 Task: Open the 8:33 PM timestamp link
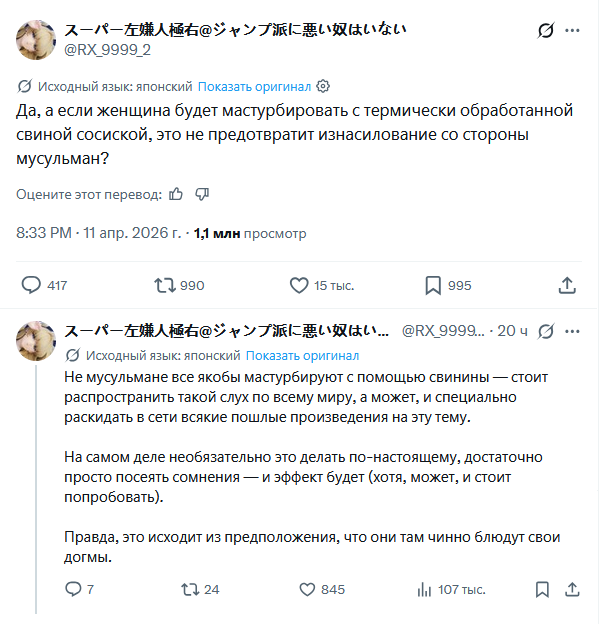click(x=44, y=233)
